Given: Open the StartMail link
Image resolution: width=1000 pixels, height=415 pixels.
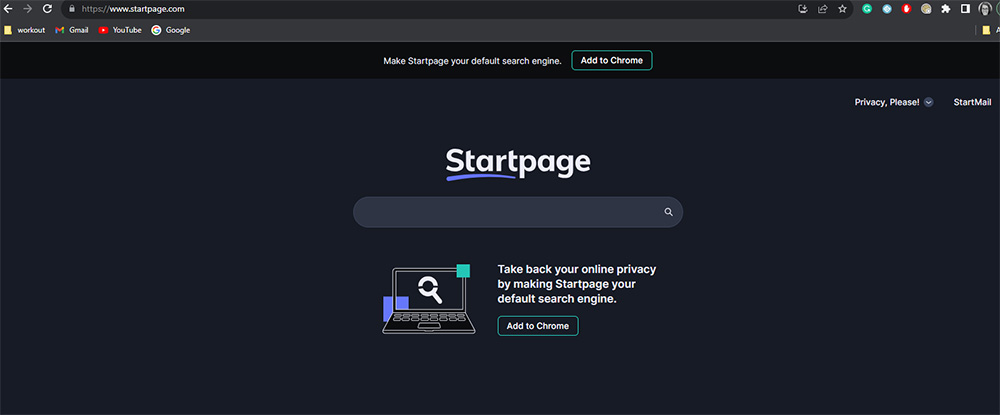Looking at the screenshot, I should (972, 102).
